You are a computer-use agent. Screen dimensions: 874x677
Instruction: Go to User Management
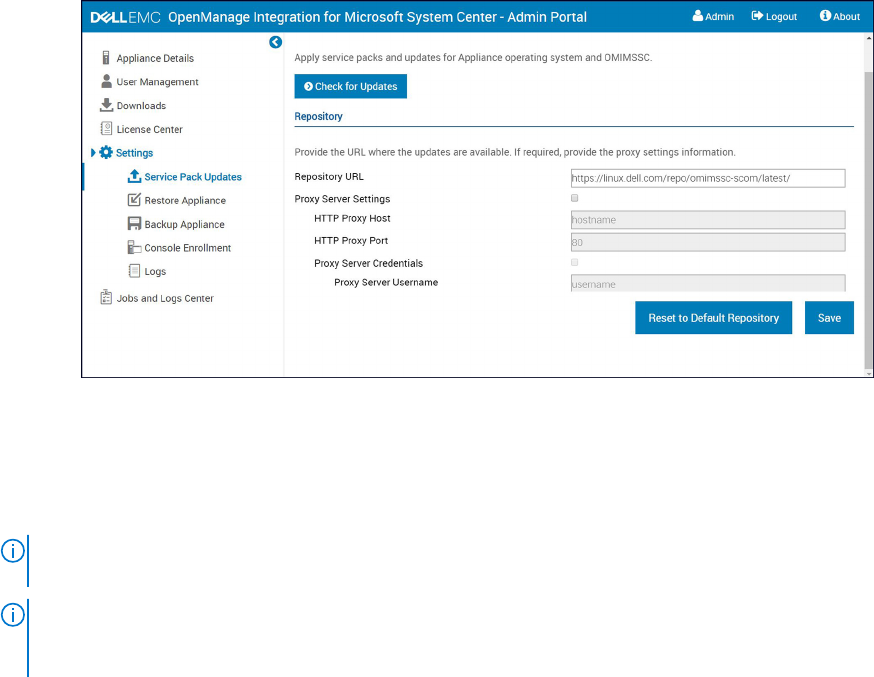pos(157,82)
